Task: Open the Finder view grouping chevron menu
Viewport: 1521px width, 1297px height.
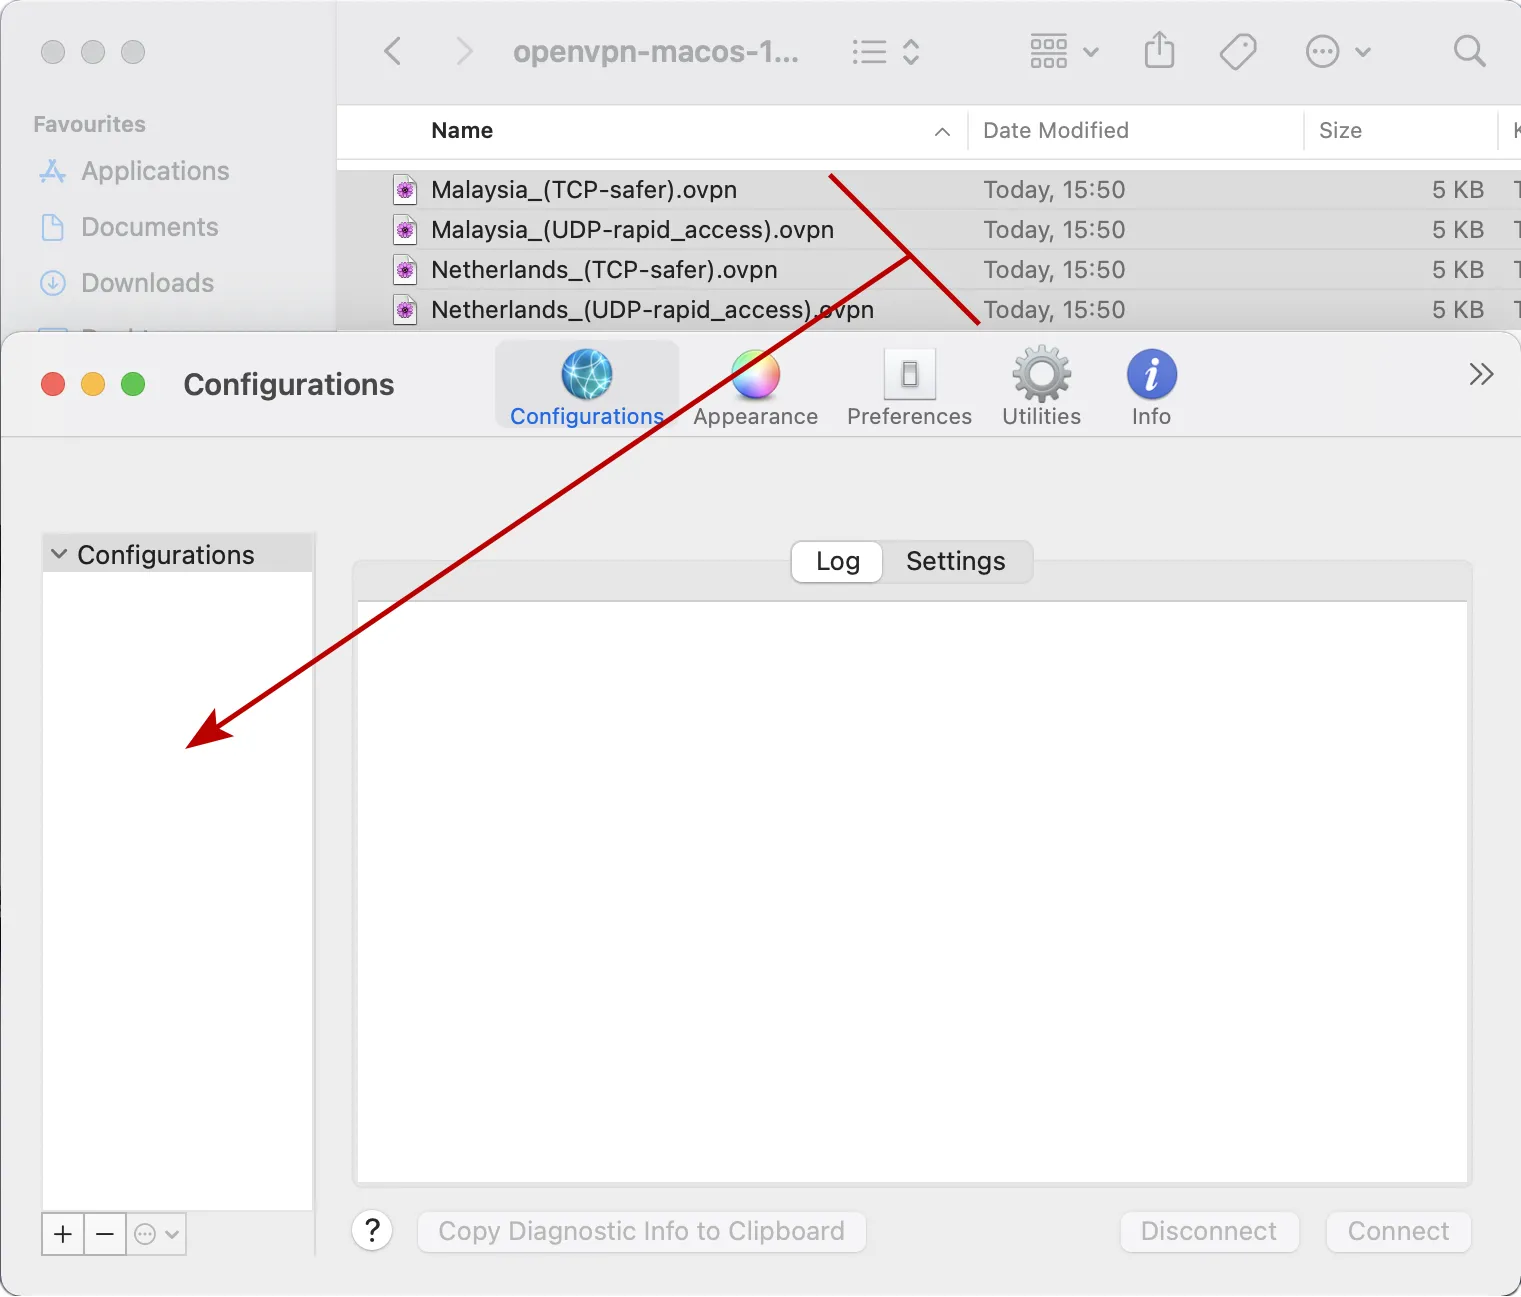Action: [1089, 51]
